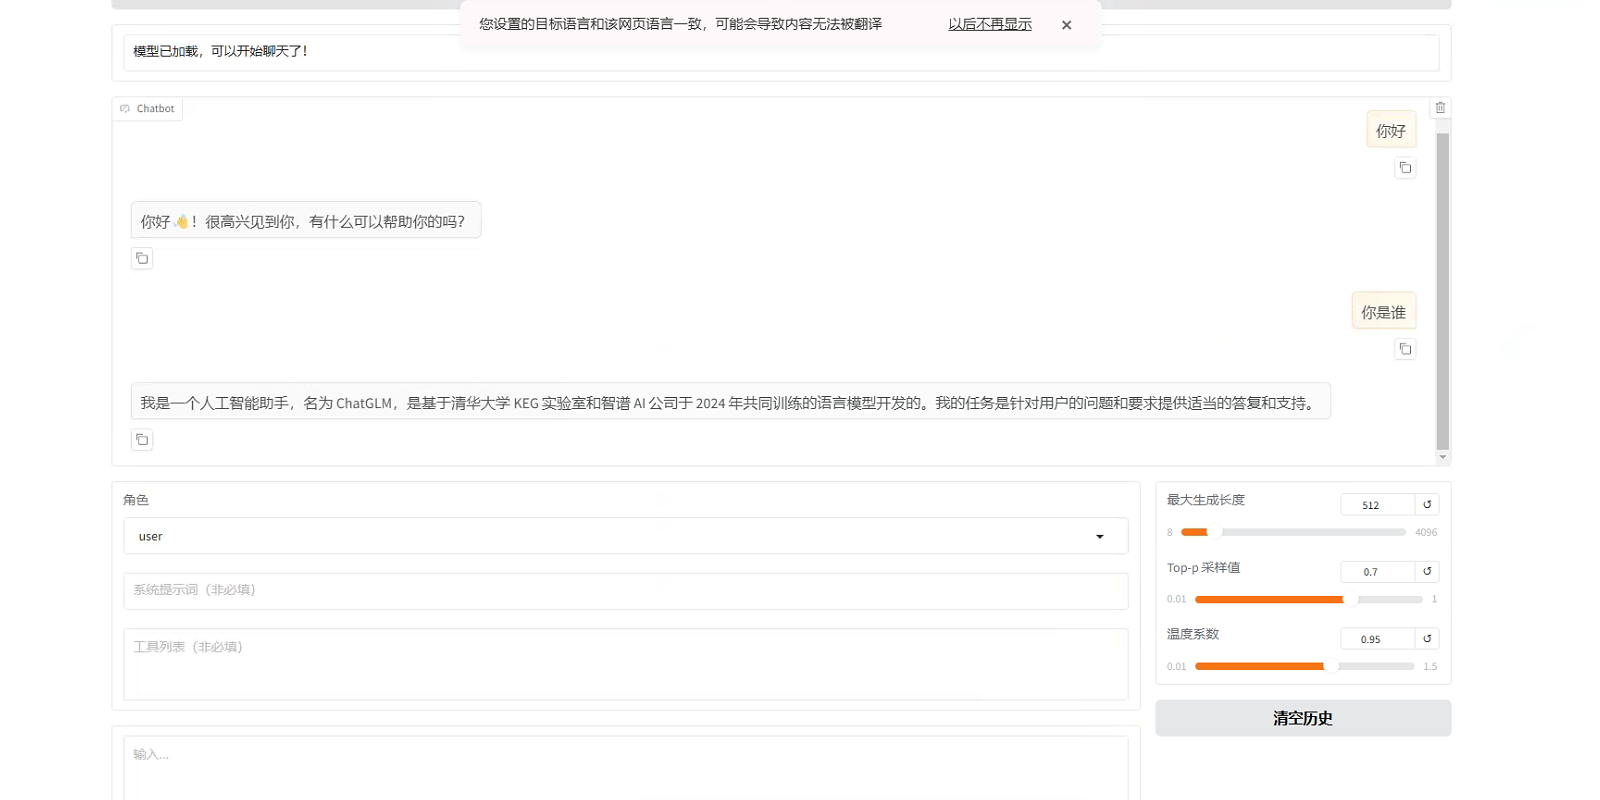Click the 温度系数 slider handle
Viewport: 1600px width, 800px height.
click(1330, 666)
